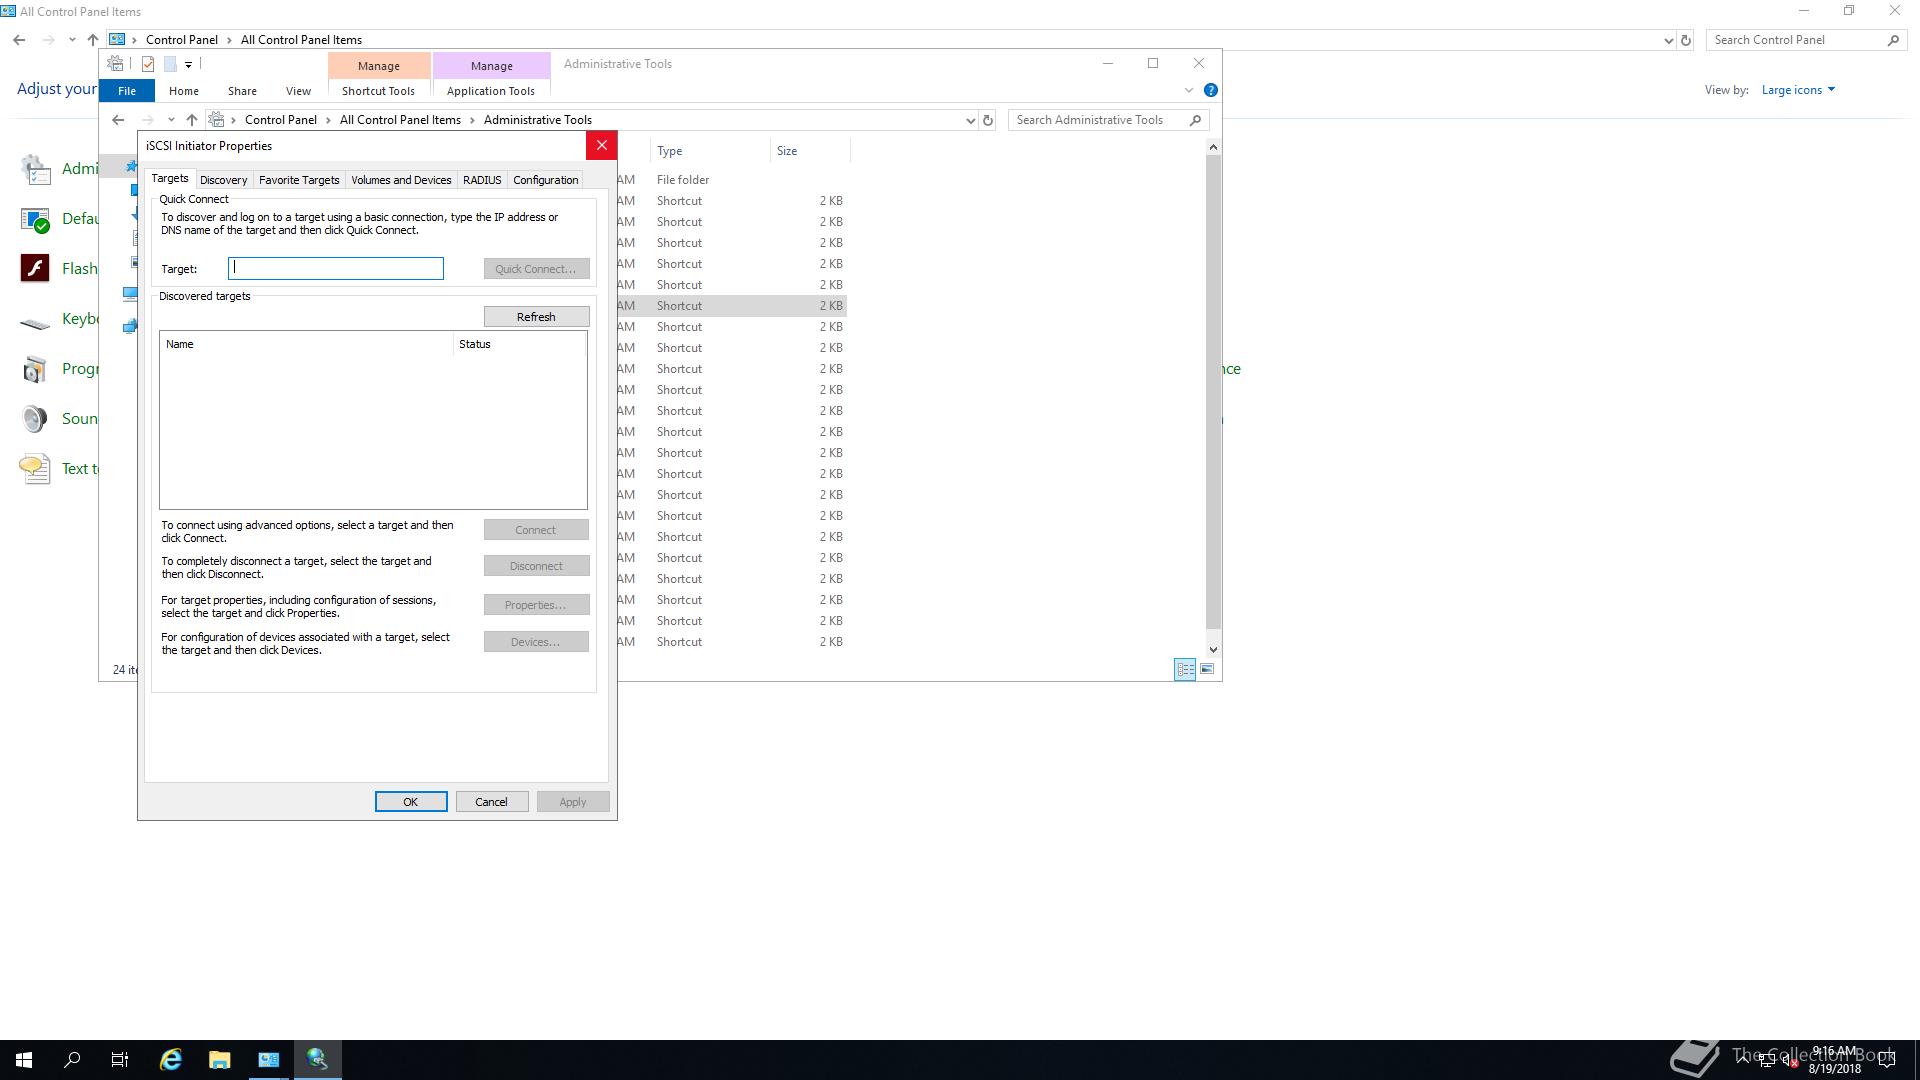Open Task View in taskbar
Image resolution: width=1920 pixels, height=1080 pixels.
[x=120, y=1059]
